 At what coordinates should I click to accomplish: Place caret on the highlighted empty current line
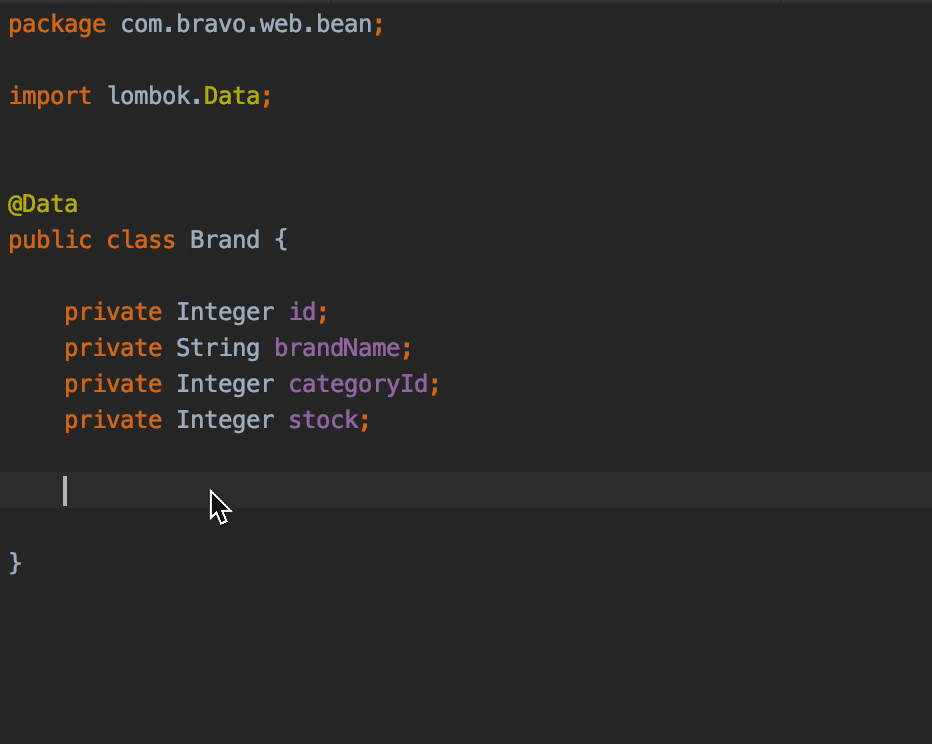click(x=466, y=490)
